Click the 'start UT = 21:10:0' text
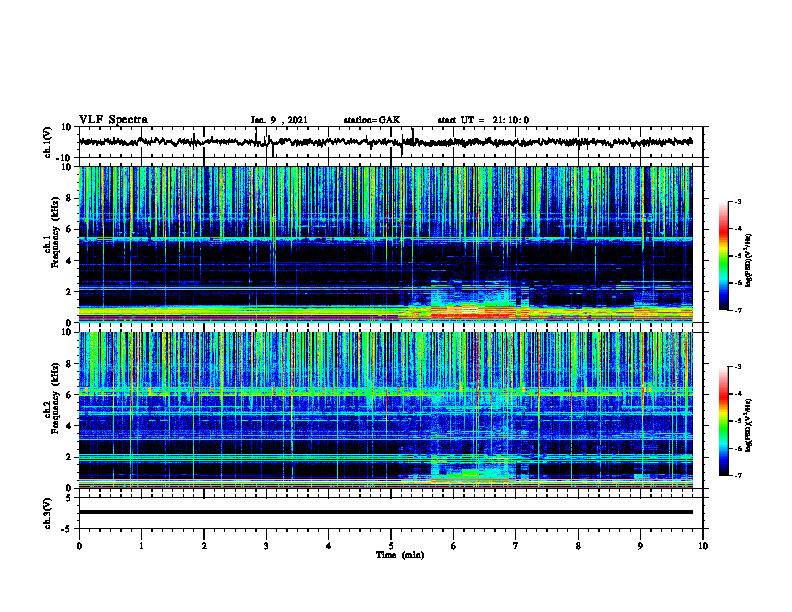 point(483,120)
